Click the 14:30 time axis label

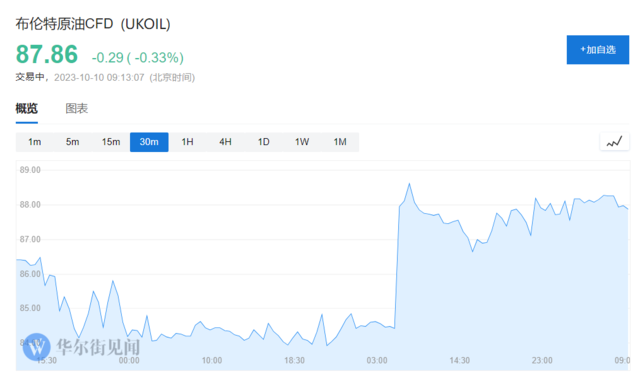[460, 361]
